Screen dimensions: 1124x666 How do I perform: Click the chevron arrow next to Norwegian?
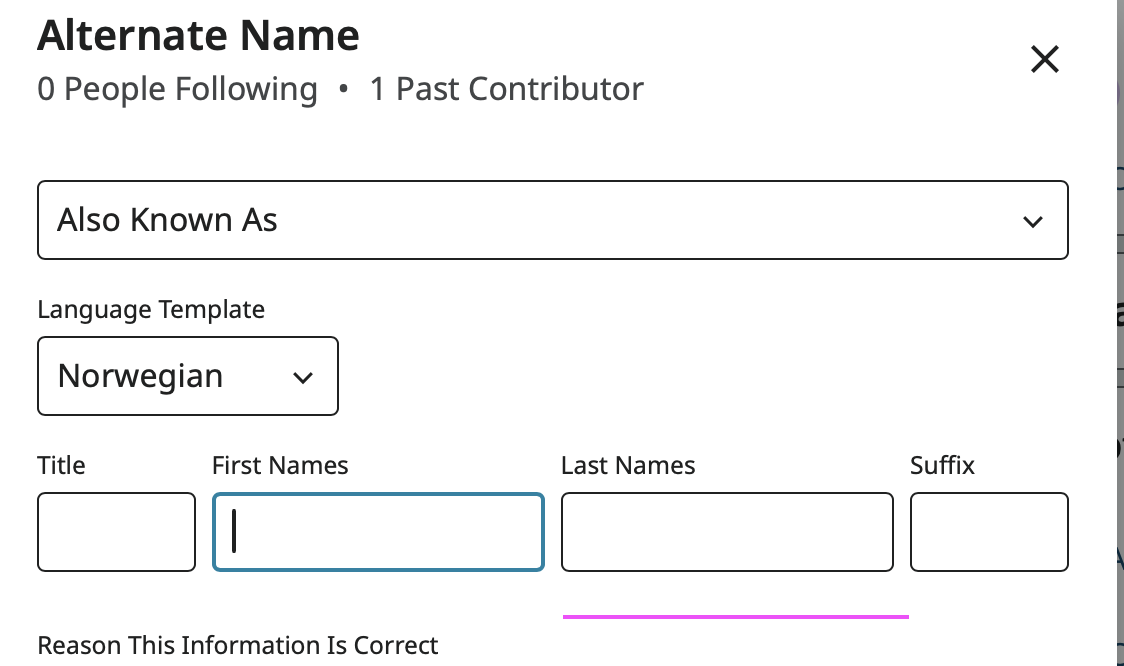coord(302,378)
